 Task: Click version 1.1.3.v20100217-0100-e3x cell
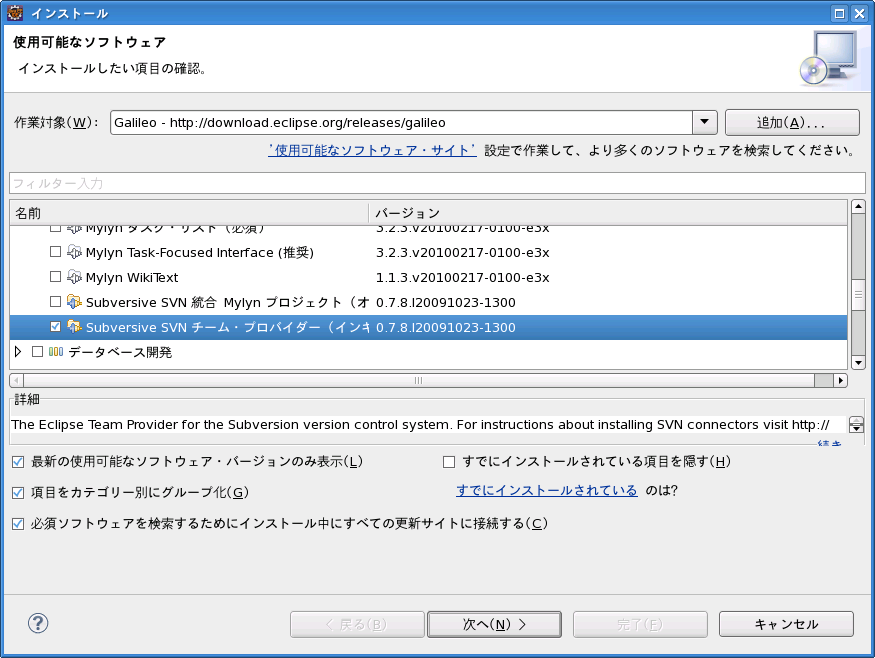[x=463, y=277]
